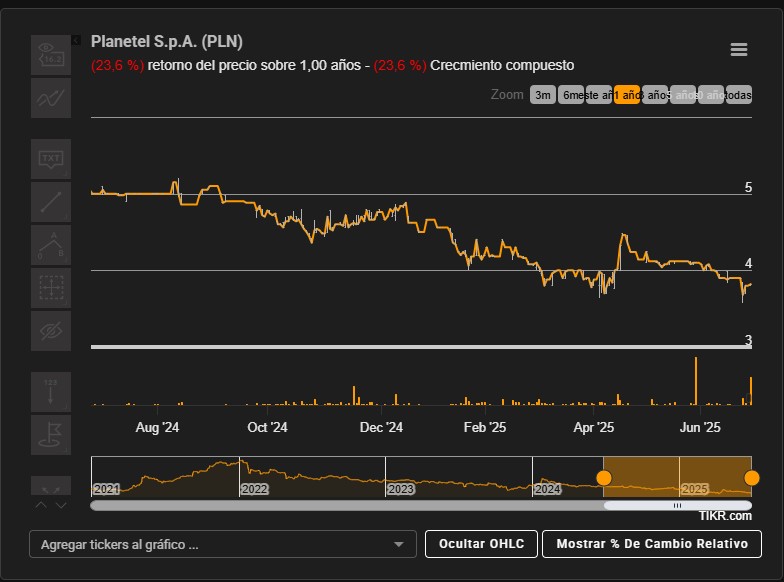The image size is (784, 582).
Task: Open the TIKR.com link
Action: [725, 516]
